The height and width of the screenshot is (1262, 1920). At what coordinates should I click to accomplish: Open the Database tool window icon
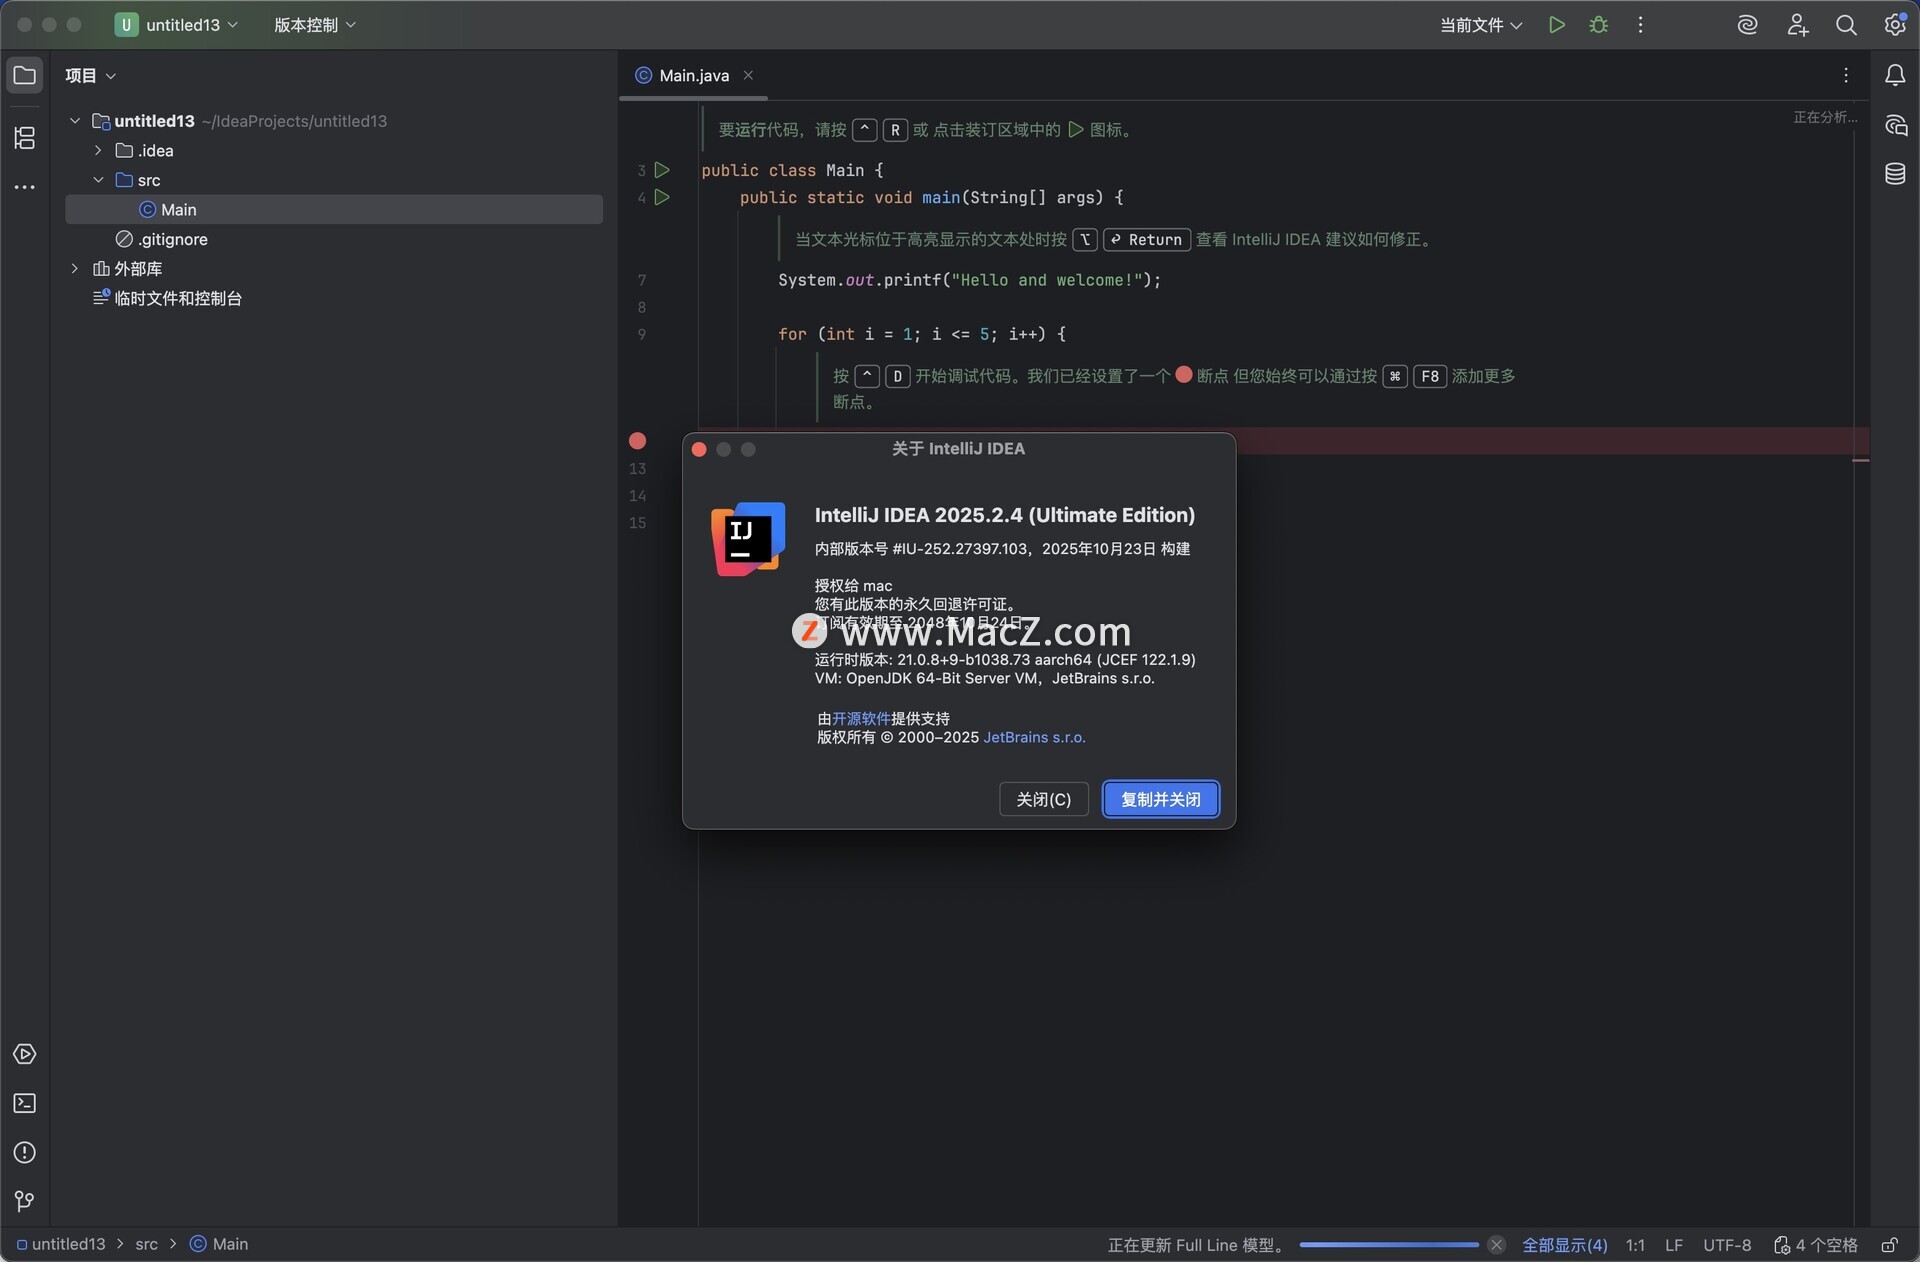click(1895, 174)
